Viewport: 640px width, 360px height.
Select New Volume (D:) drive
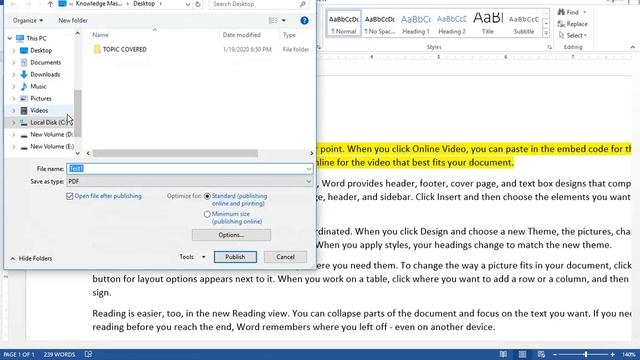51,134
